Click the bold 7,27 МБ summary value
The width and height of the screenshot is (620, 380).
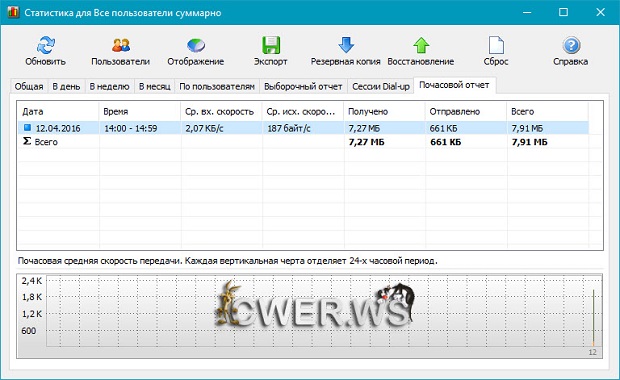[x=367, y=142]
